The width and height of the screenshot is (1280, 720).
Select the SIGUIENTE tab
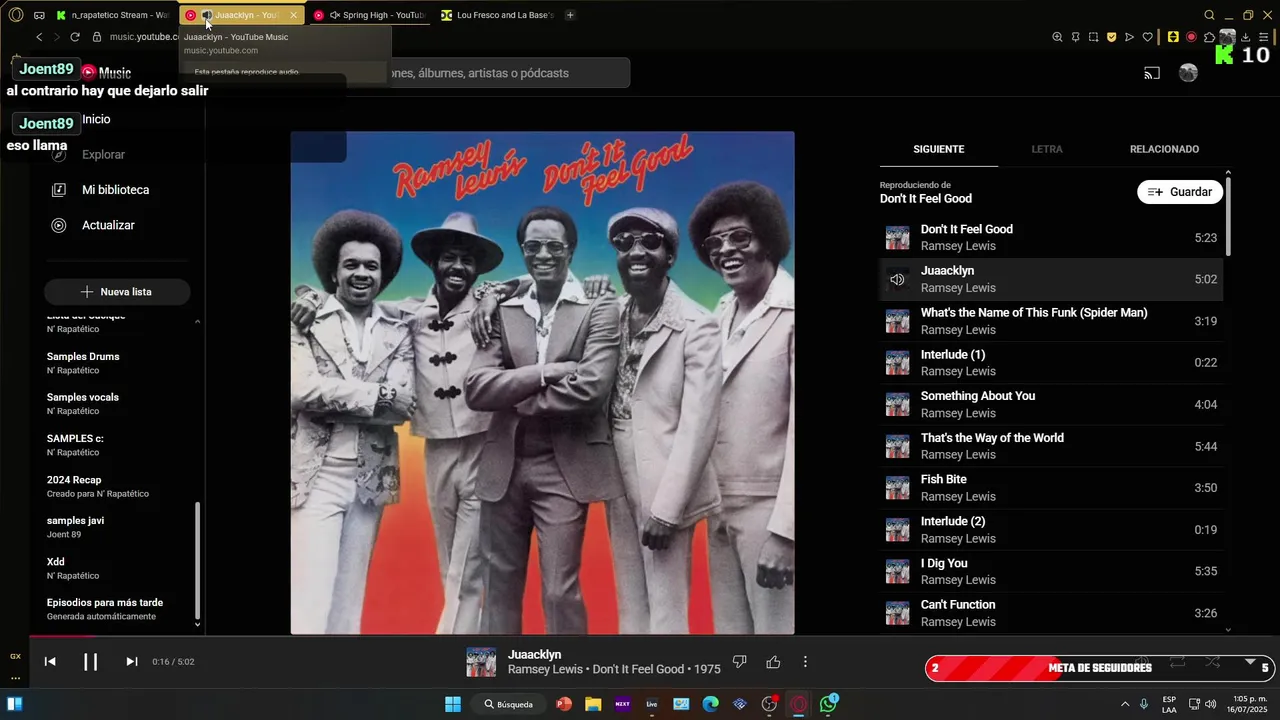pyautogui.click(x=939, y=149)
